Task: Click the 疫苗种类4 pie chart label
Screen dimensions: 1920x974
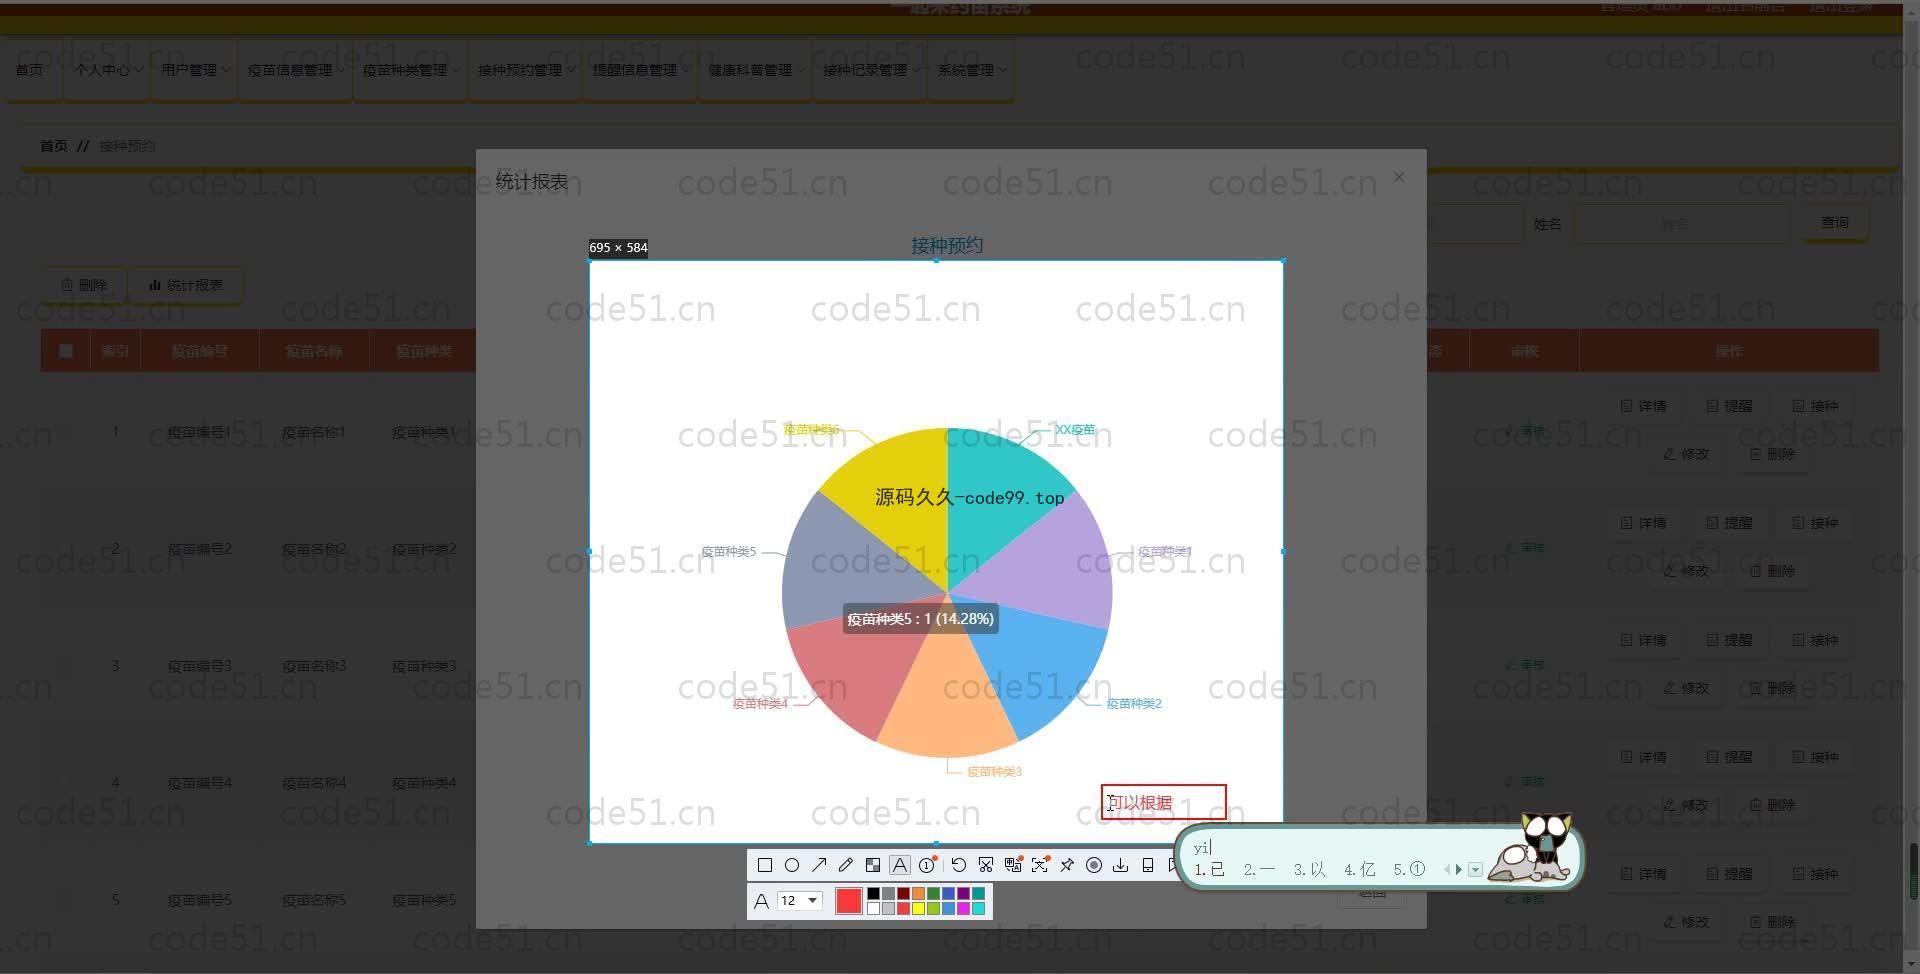Action: [760, 704]
